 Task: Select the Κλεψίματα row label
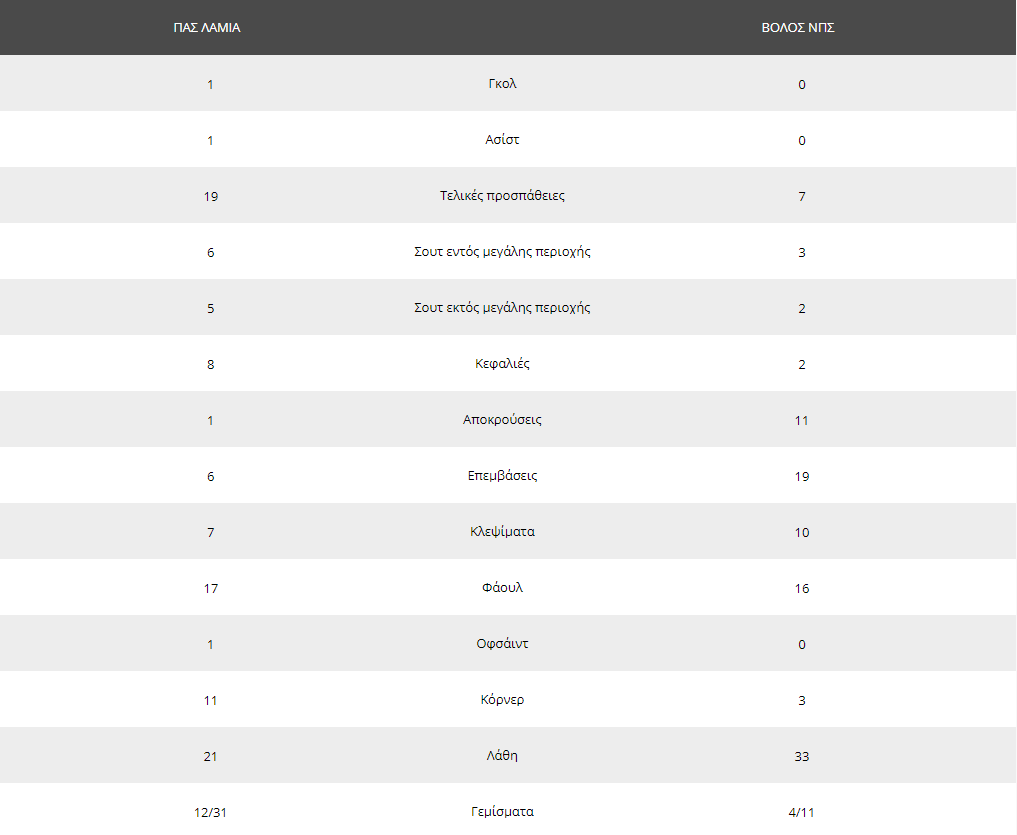pos(502,532)
